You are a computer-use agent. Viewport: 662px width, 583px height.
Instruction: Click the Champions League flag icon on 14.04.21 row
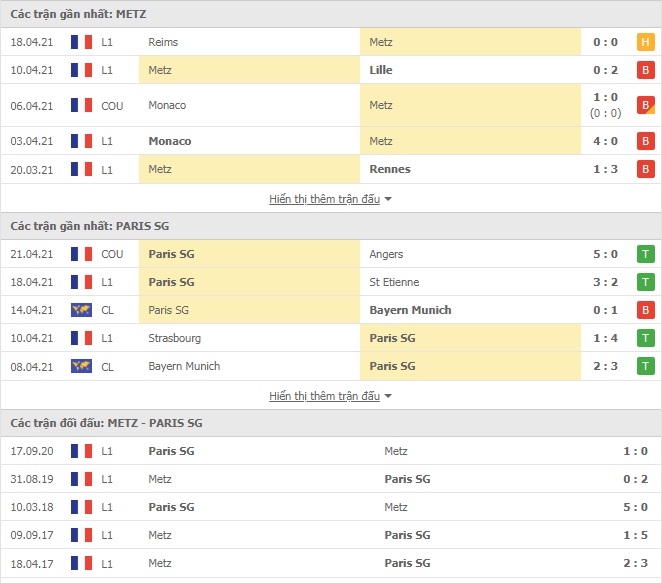click(81, 310)
